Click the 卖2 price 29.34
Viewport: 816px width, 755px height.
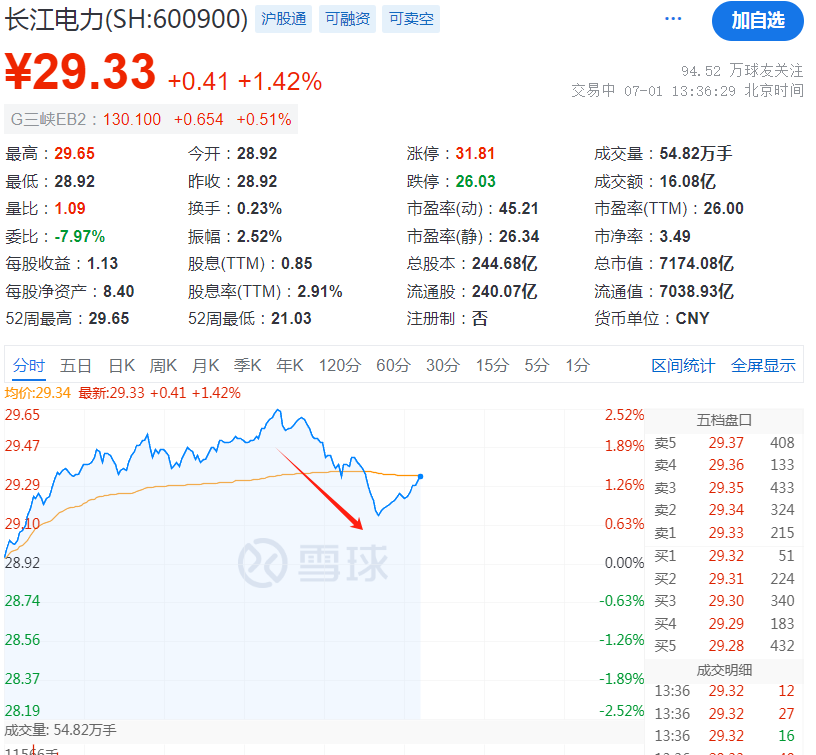726,510
